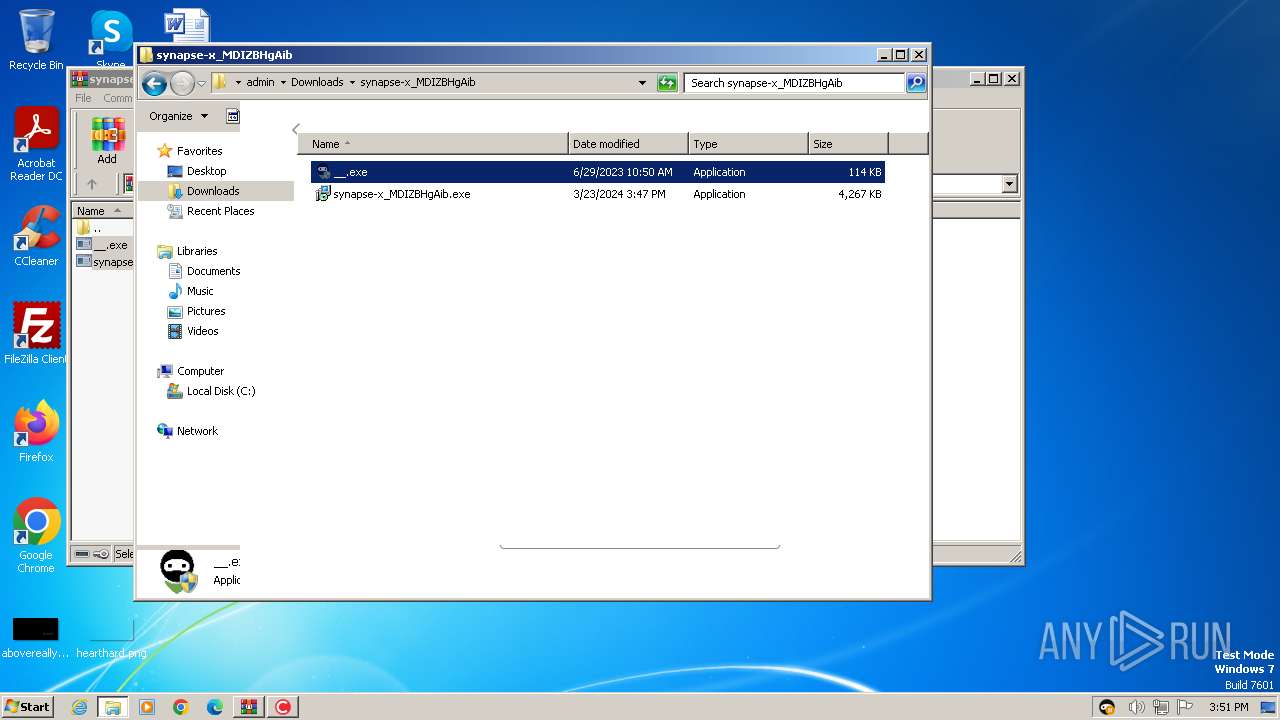Open Acrobat Reader DC shortcut

click(36, 145)
